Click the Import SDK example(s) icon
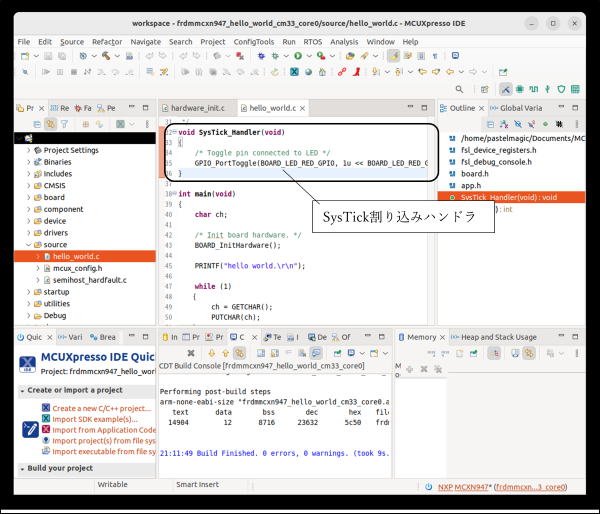Screen dimensions: 600x514 (x=46, y=418)
